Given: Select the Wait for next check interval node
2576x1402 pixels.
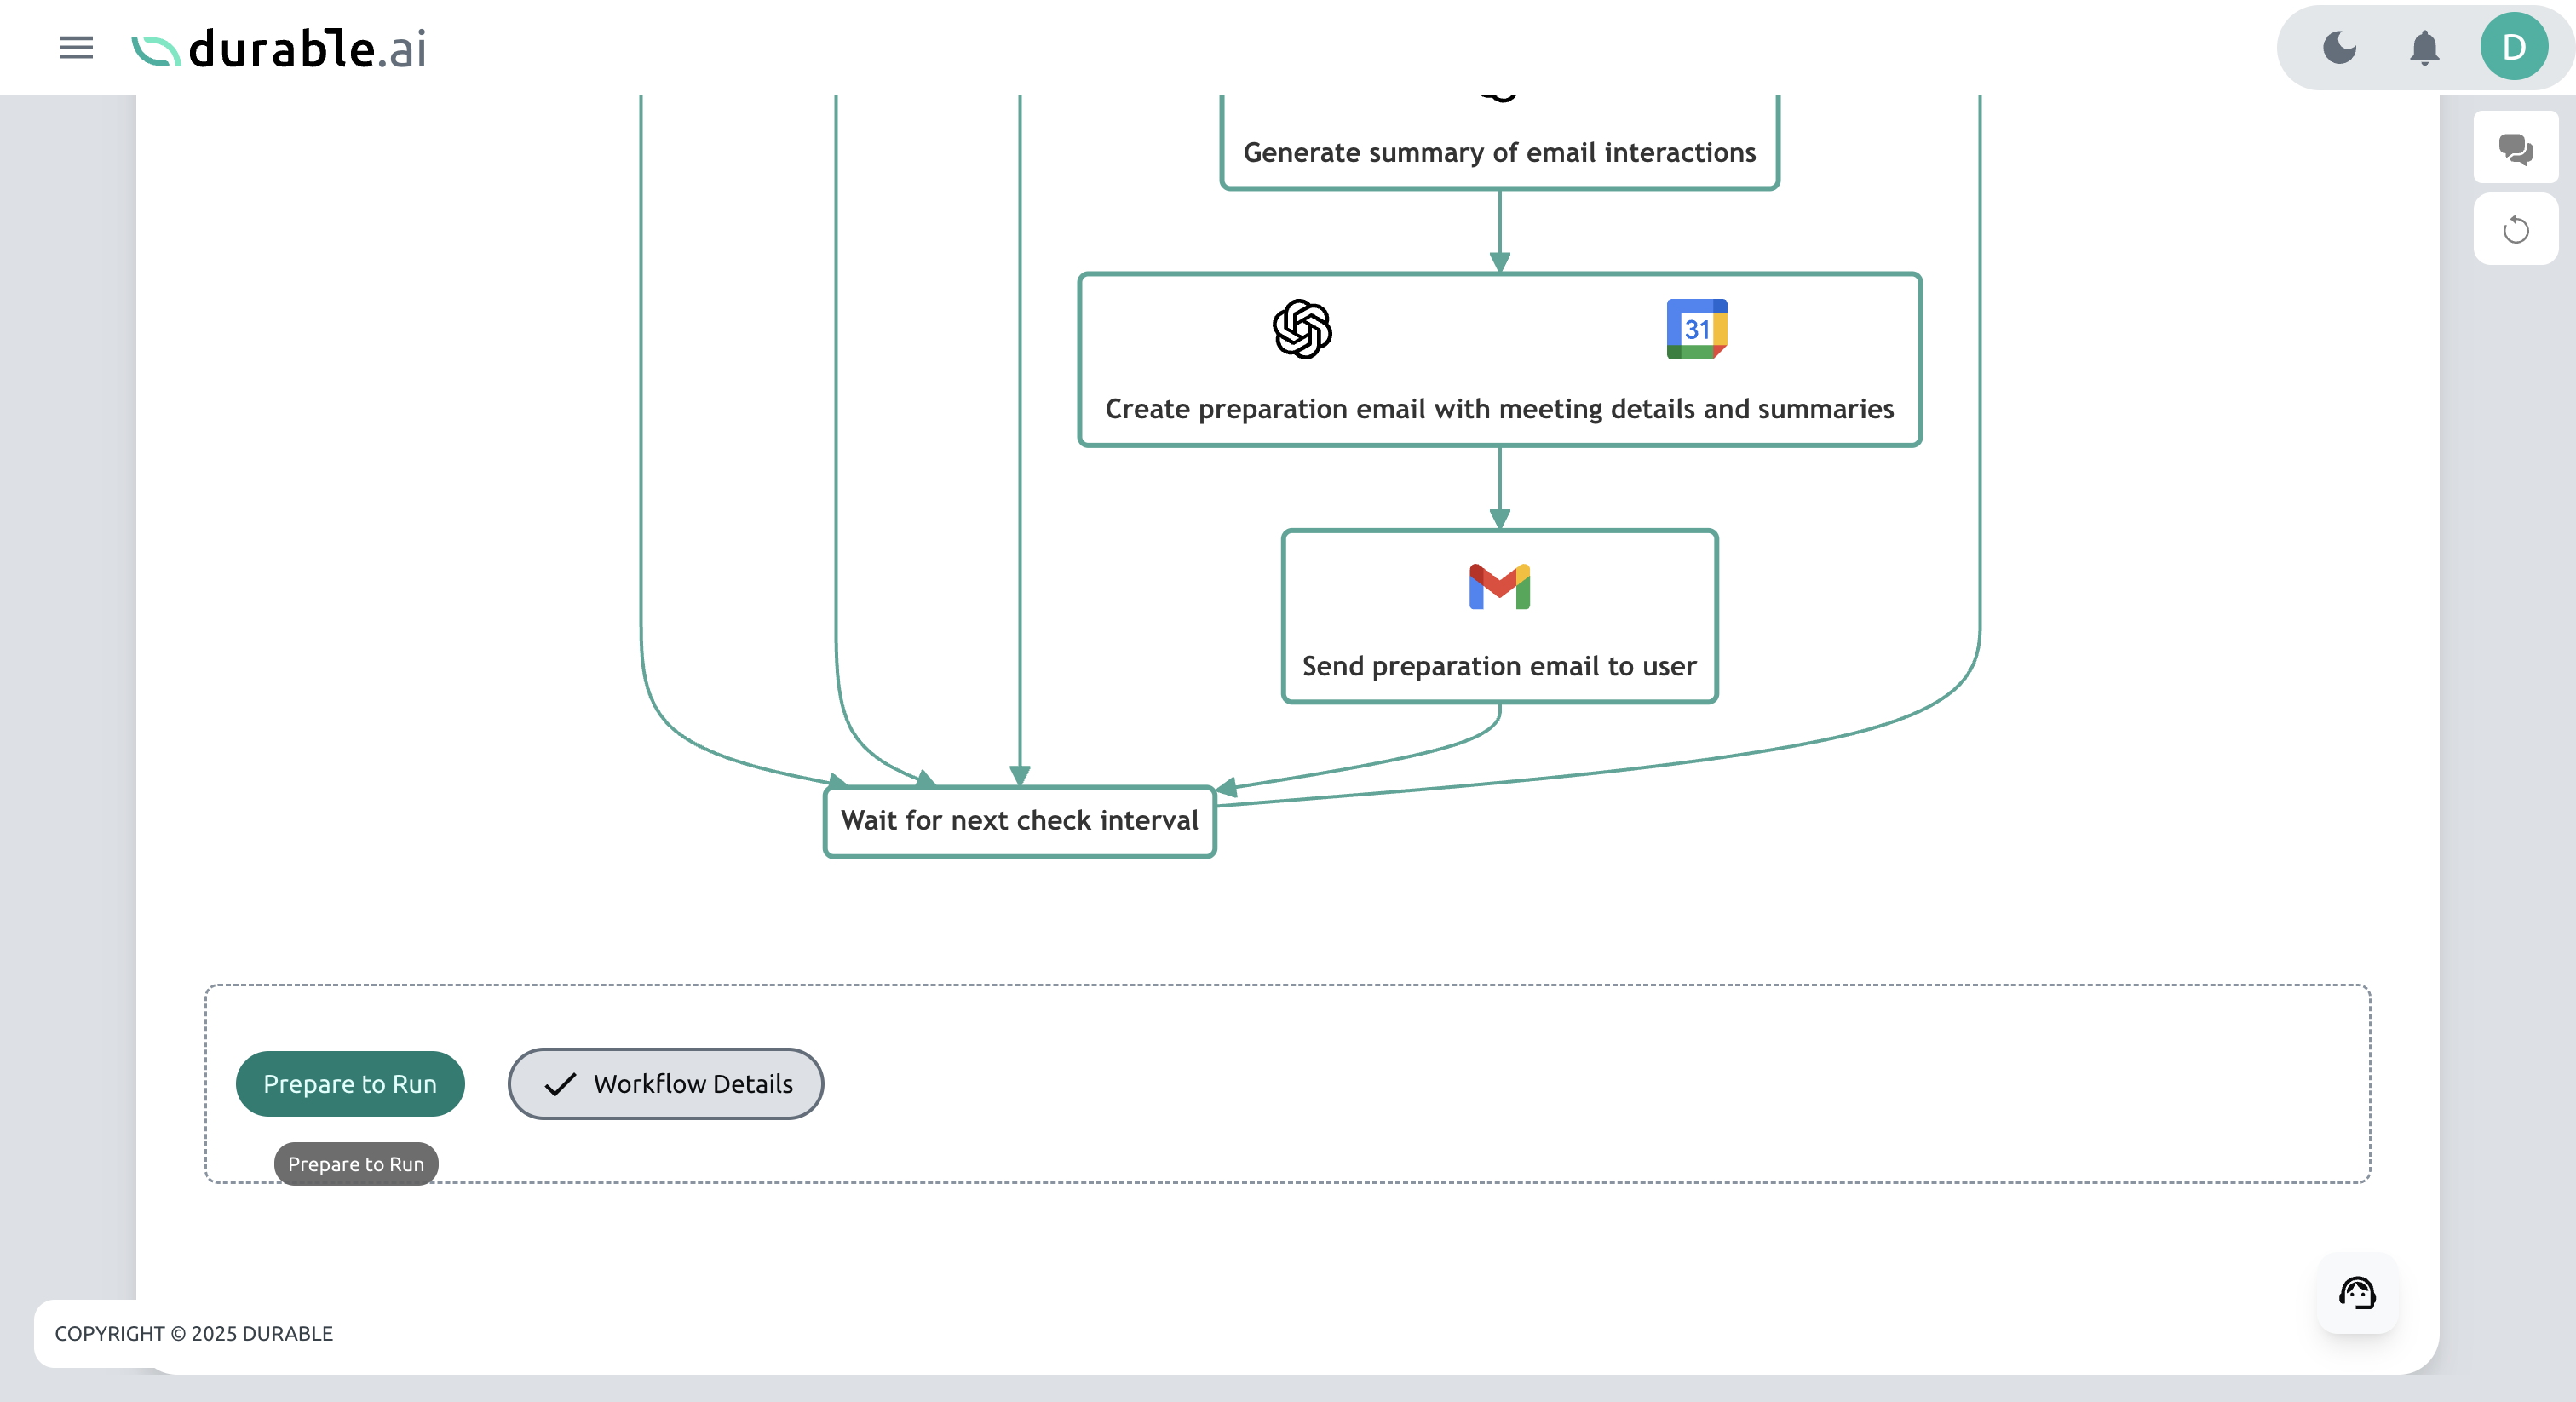Looking at the screenshot, I should pos(1018,820).
